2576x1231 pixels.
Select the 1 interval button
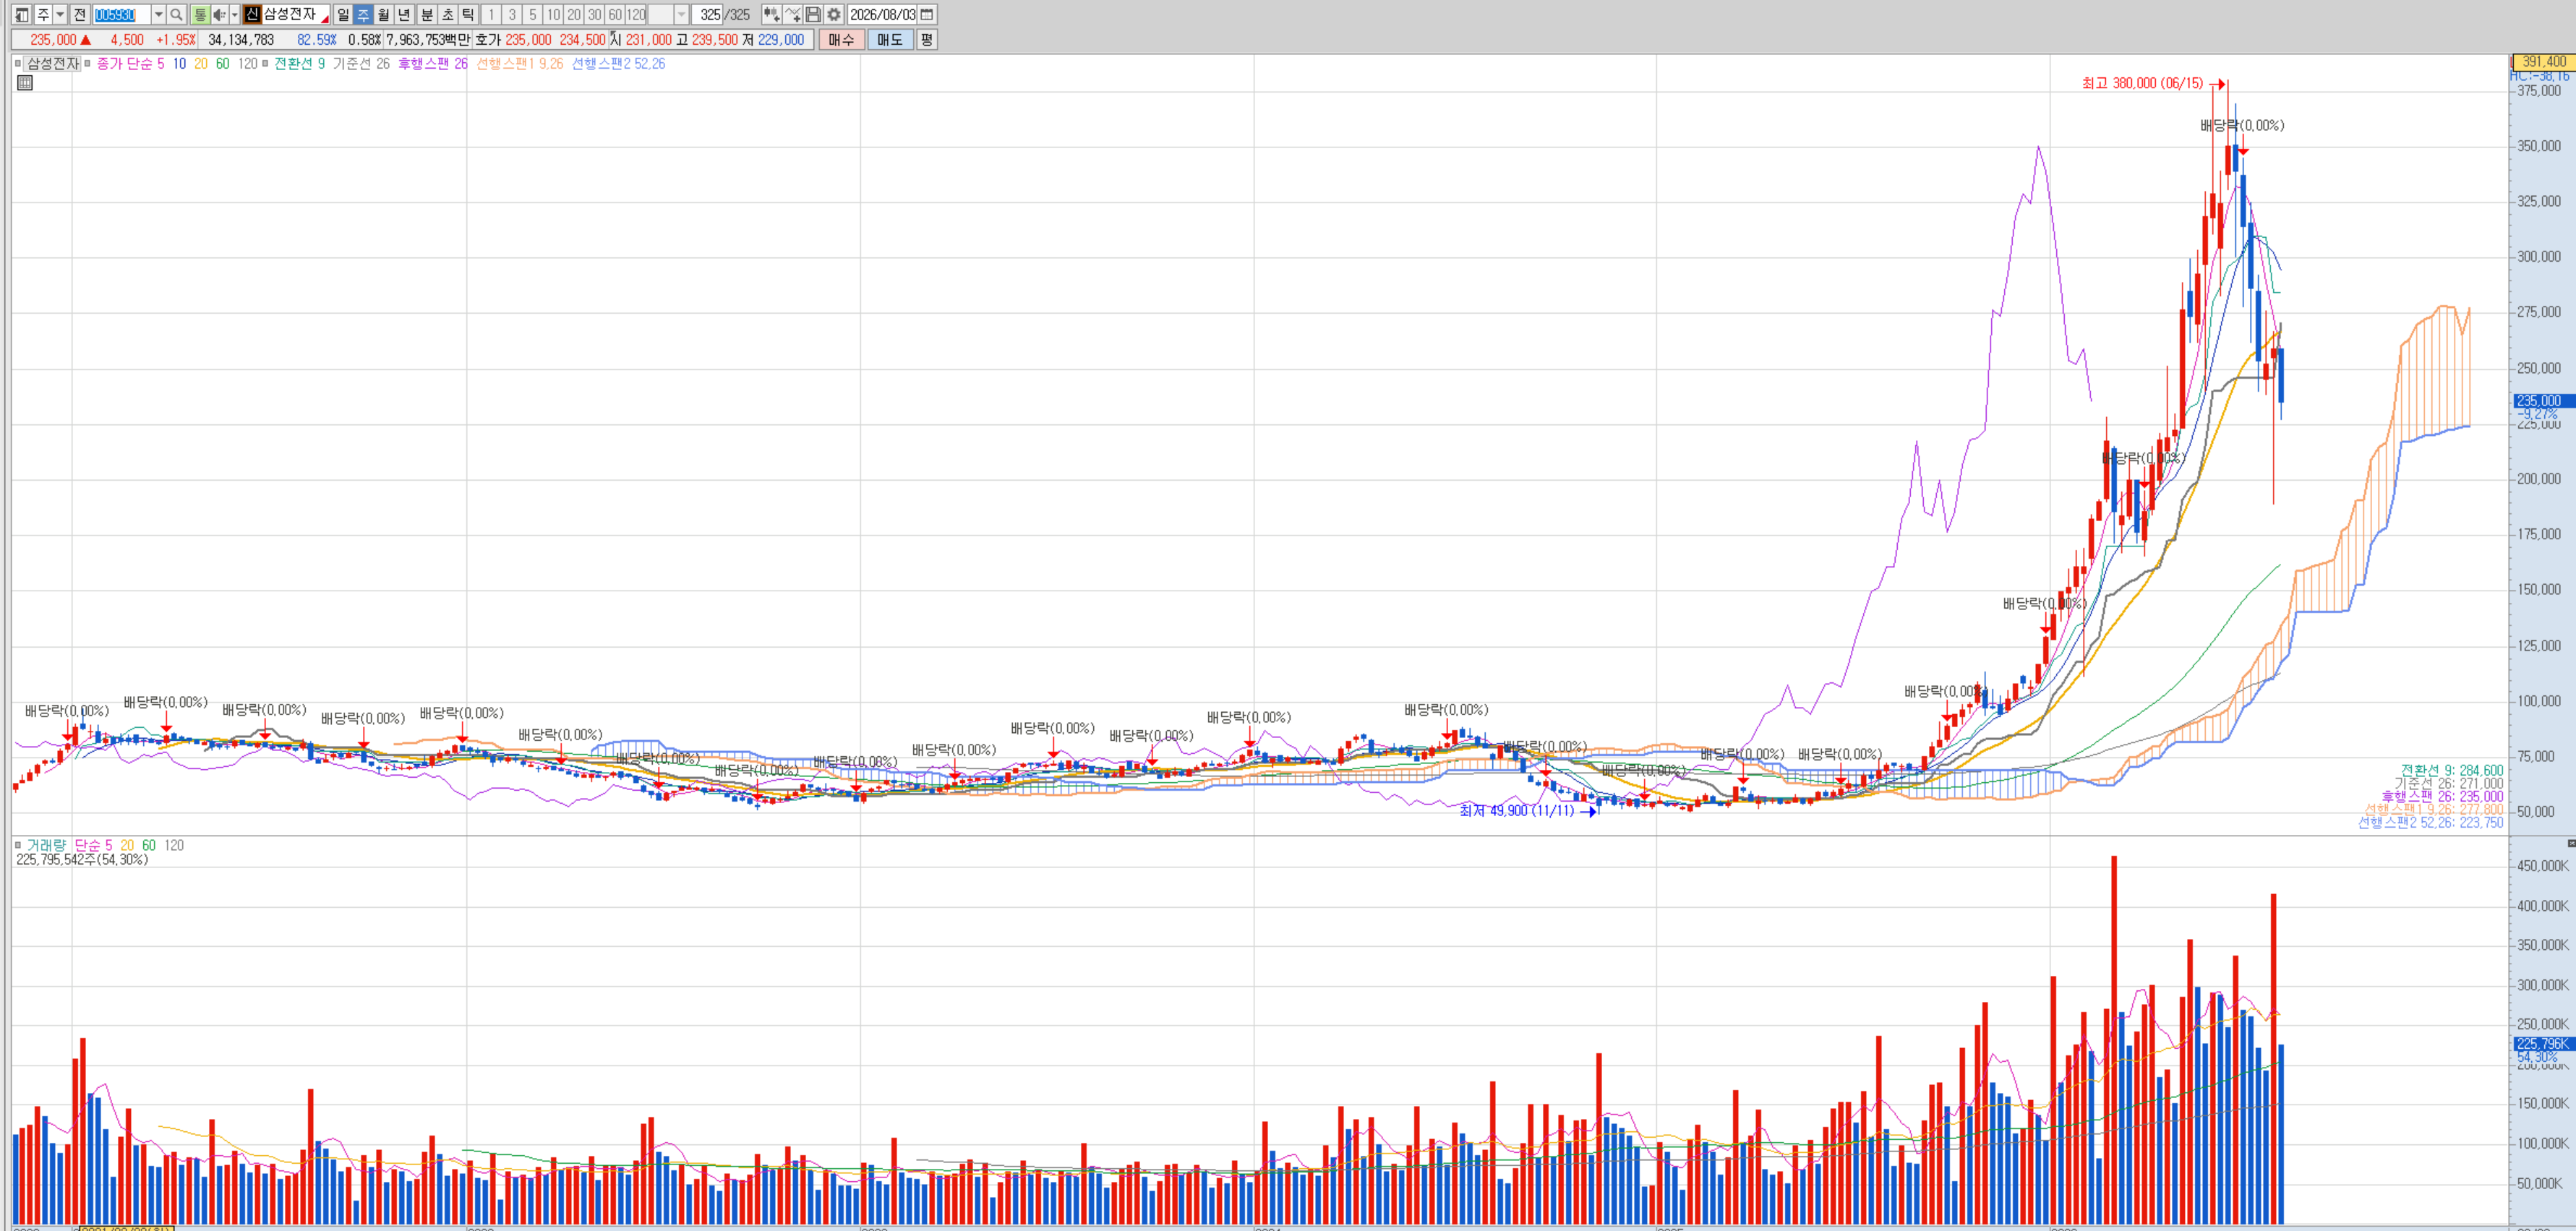491,14
